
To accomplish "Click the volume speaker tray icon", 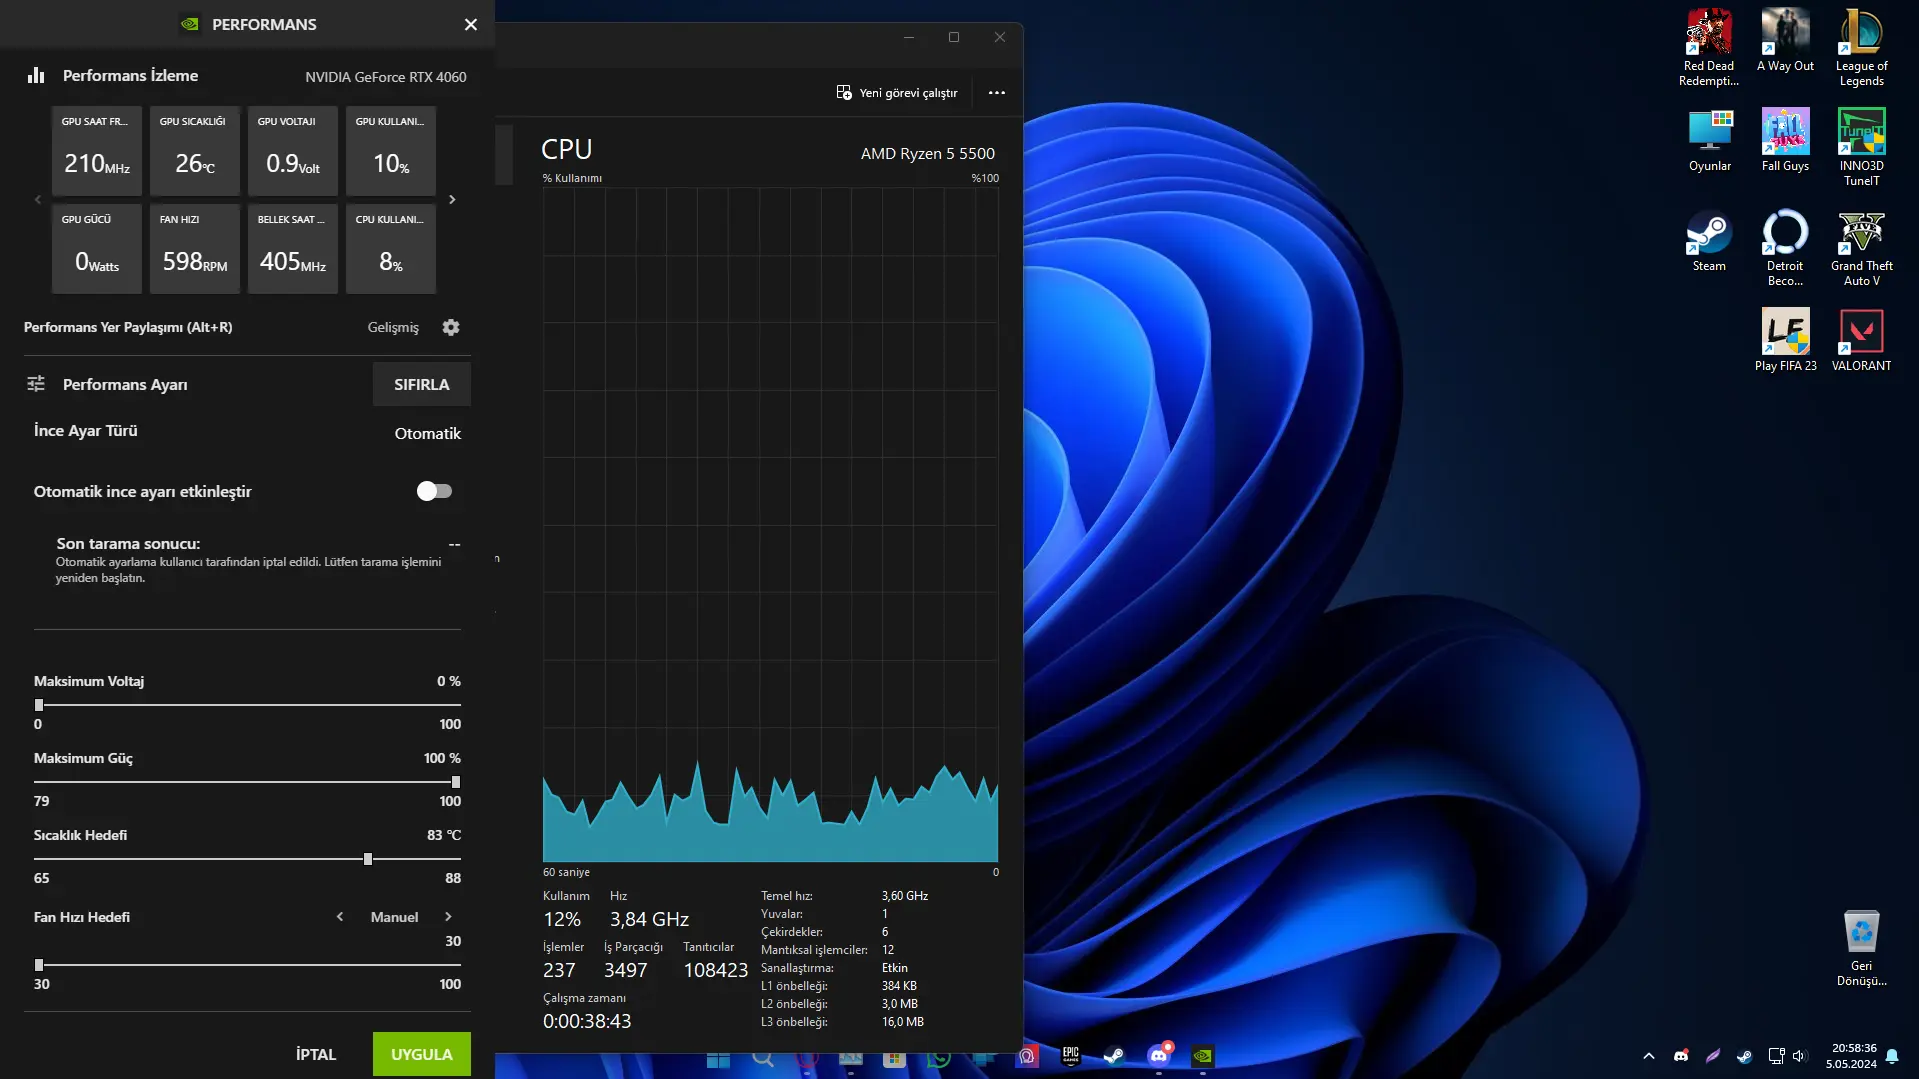I will (x=1799, y=1056).
